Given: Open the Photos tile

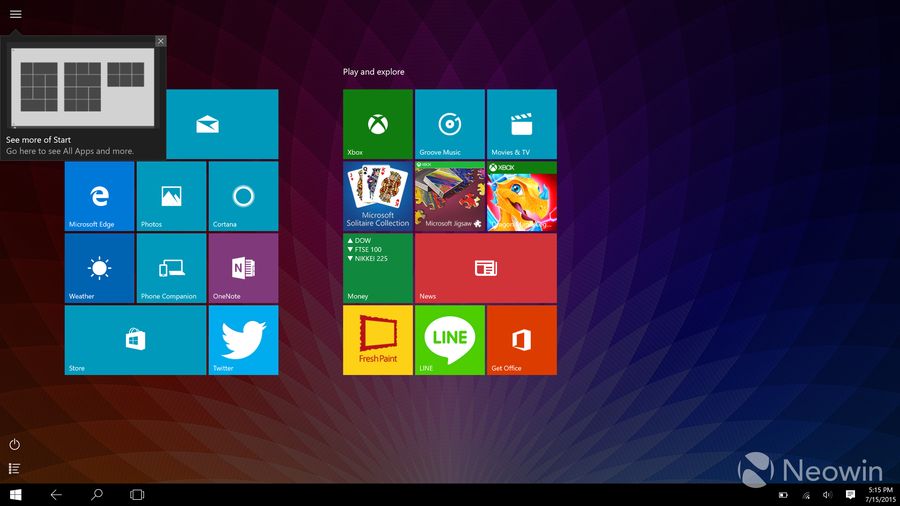Looking at the screenshot, I should (171, 196).
